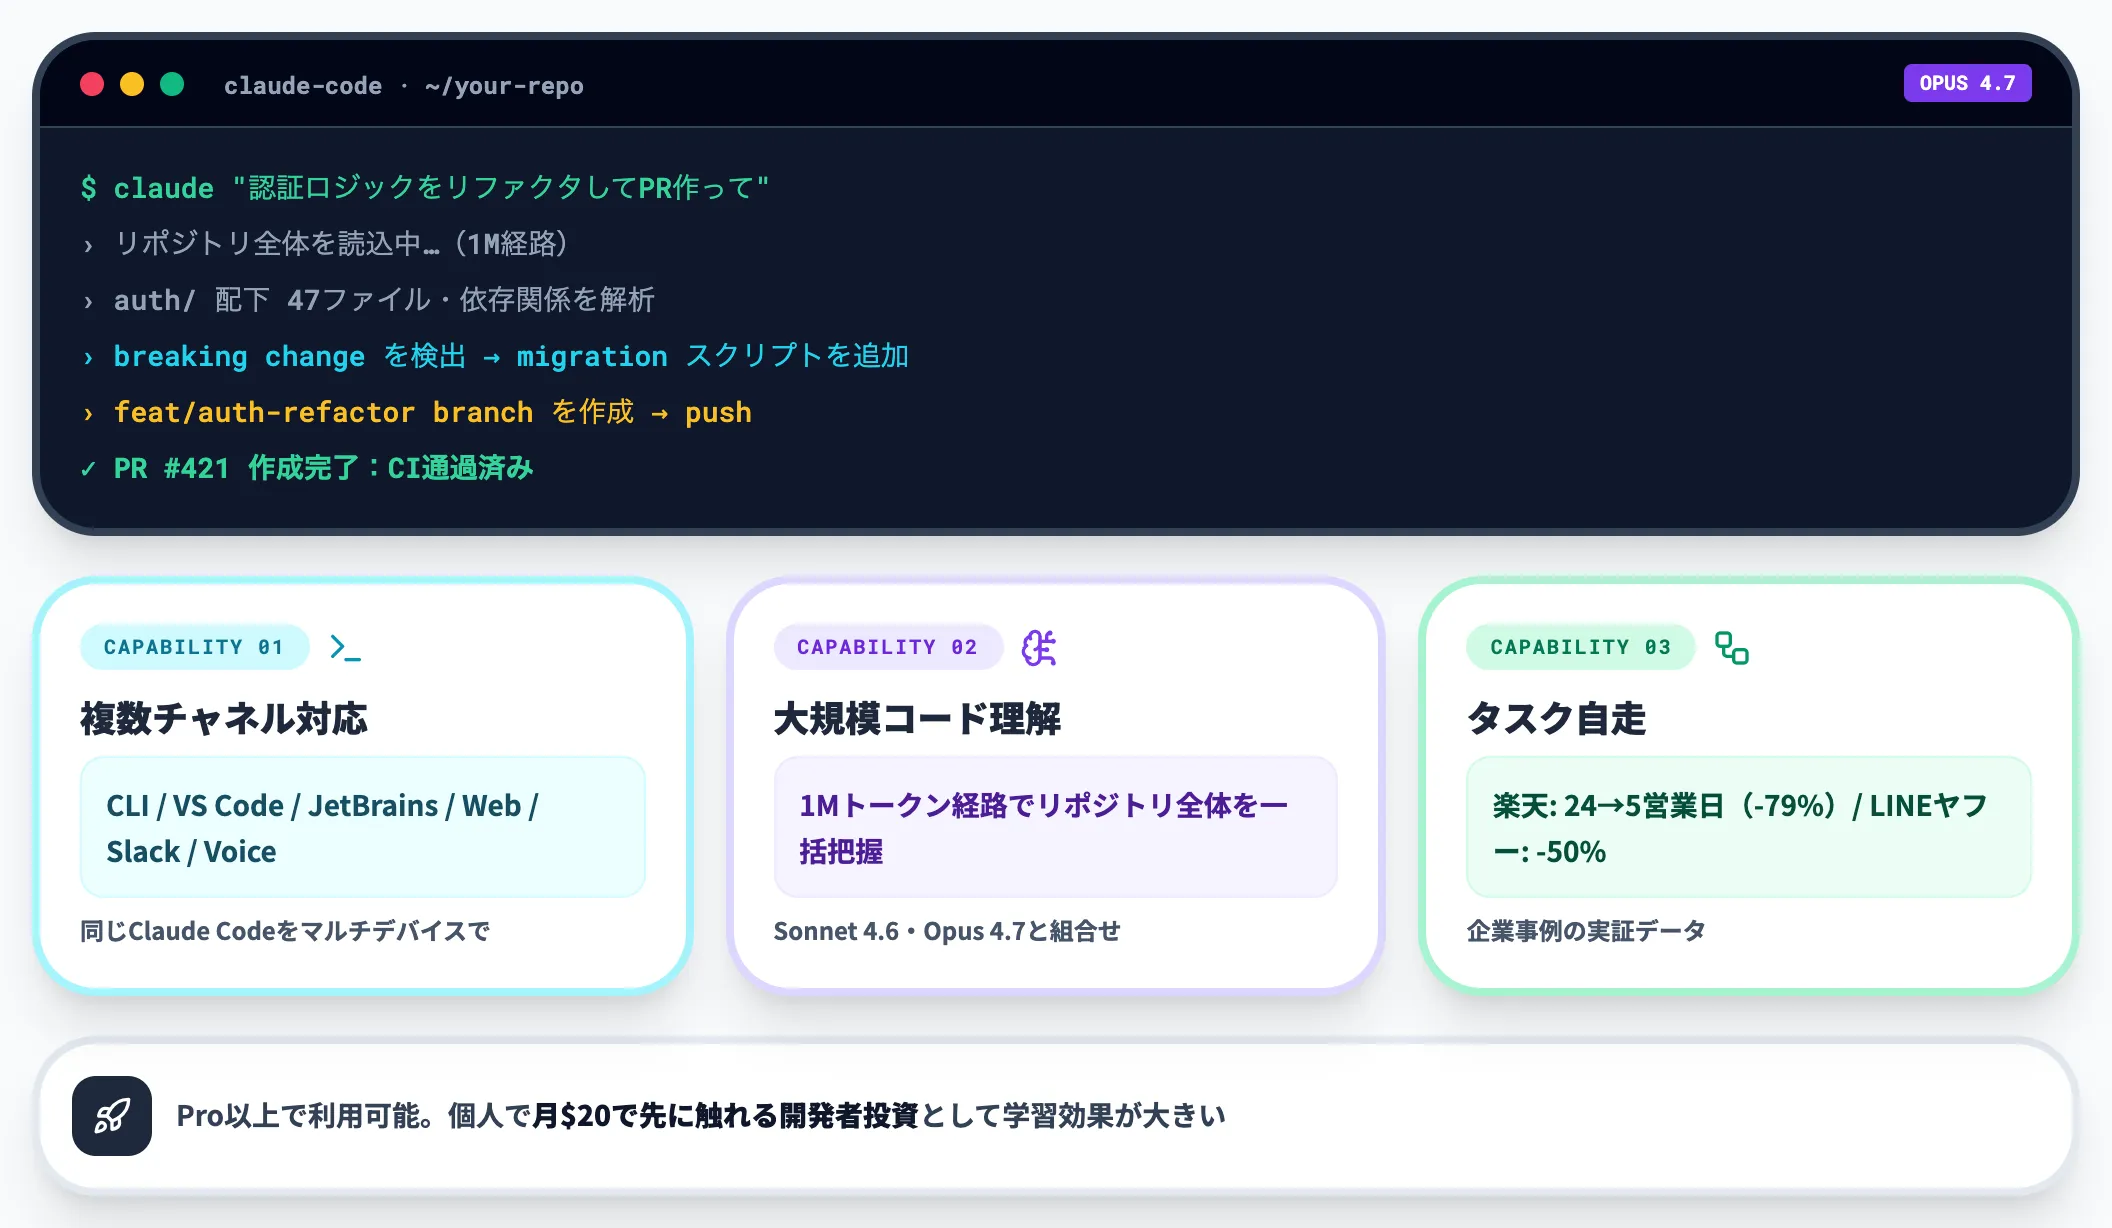The image size is (2112, 1228).
Task: Click the yellow window dot in terminal header
Action: tap(132, 84)
